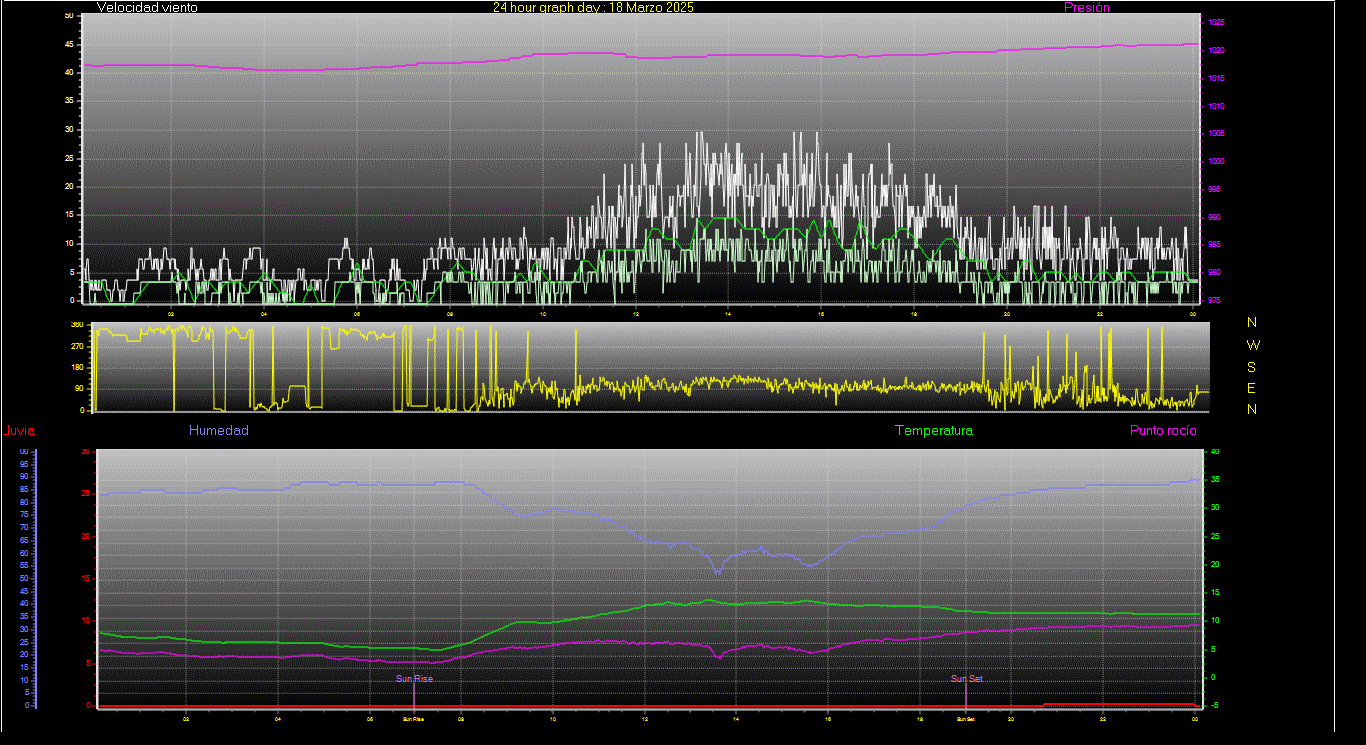The height and width of the screenshot is (745, 1366).
Task: Select the '975' pressure axis value
Action: 1214,299
